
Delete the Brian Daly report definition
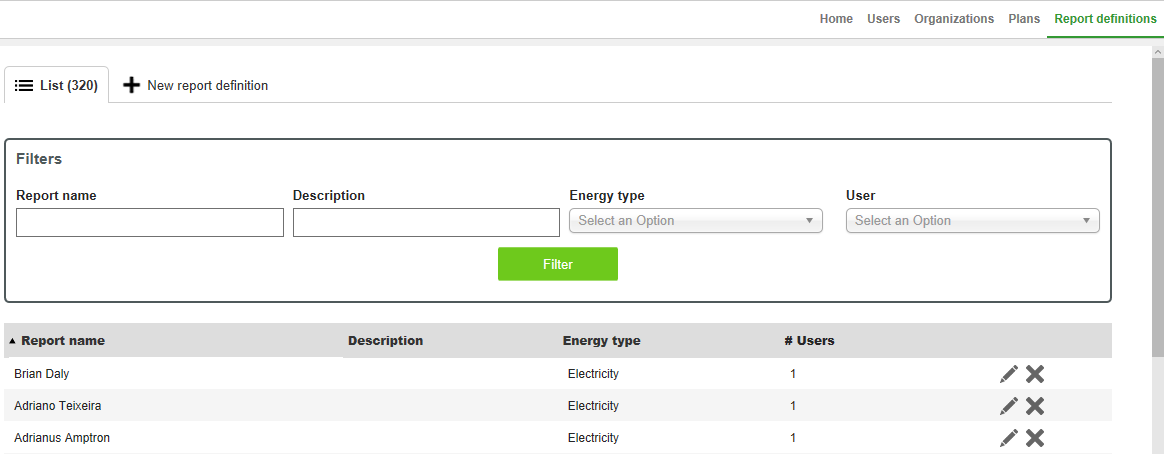pos(1035,374)
